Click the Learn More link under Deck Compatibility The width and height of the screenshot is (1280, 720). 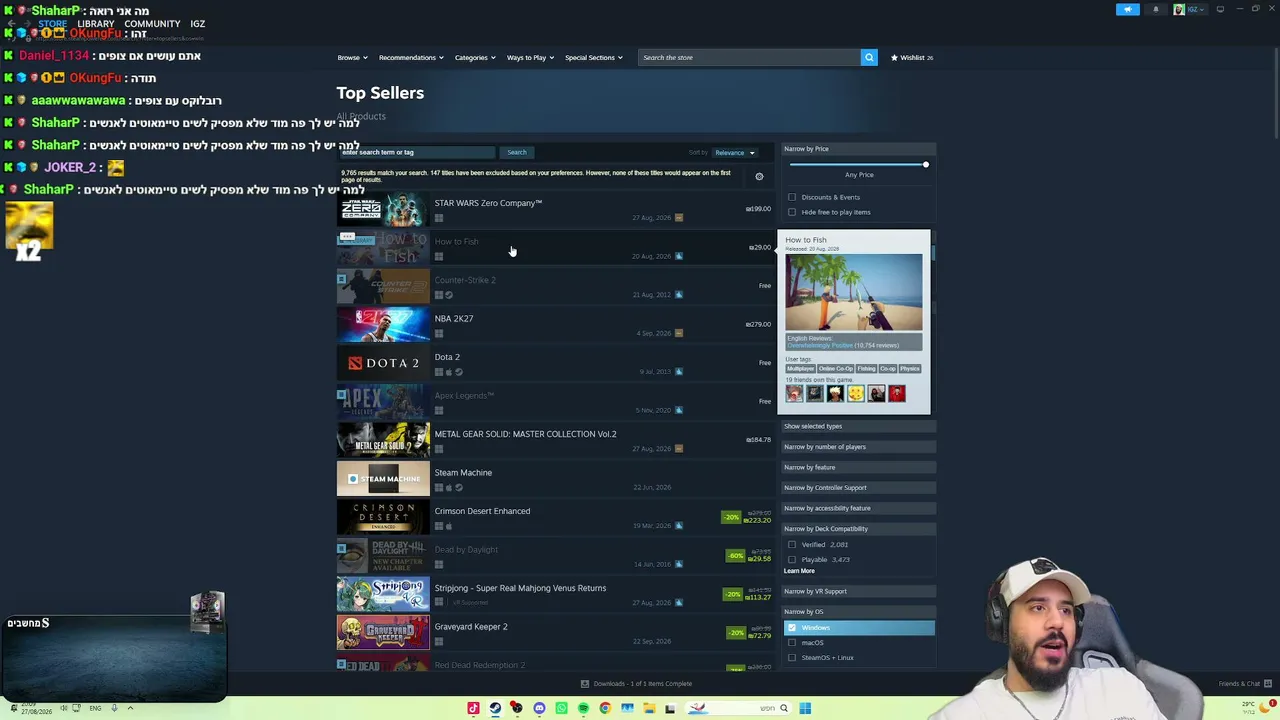click(x=799, y=571)
